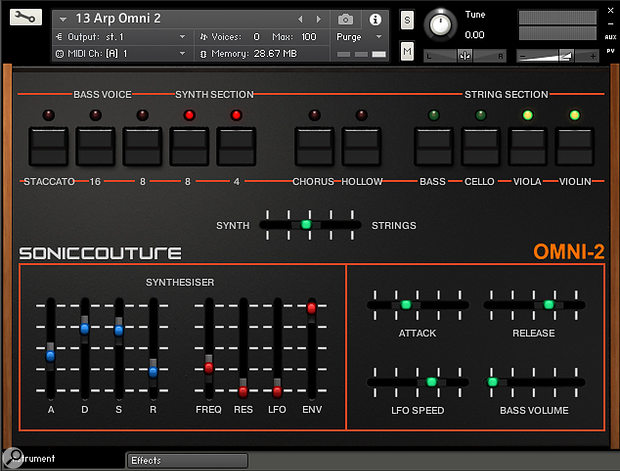The width and height of the screenshot is (620, 471).
Task: Click the LFO amount slider handle
Action: pyautogui.click(x=277, y=391)
